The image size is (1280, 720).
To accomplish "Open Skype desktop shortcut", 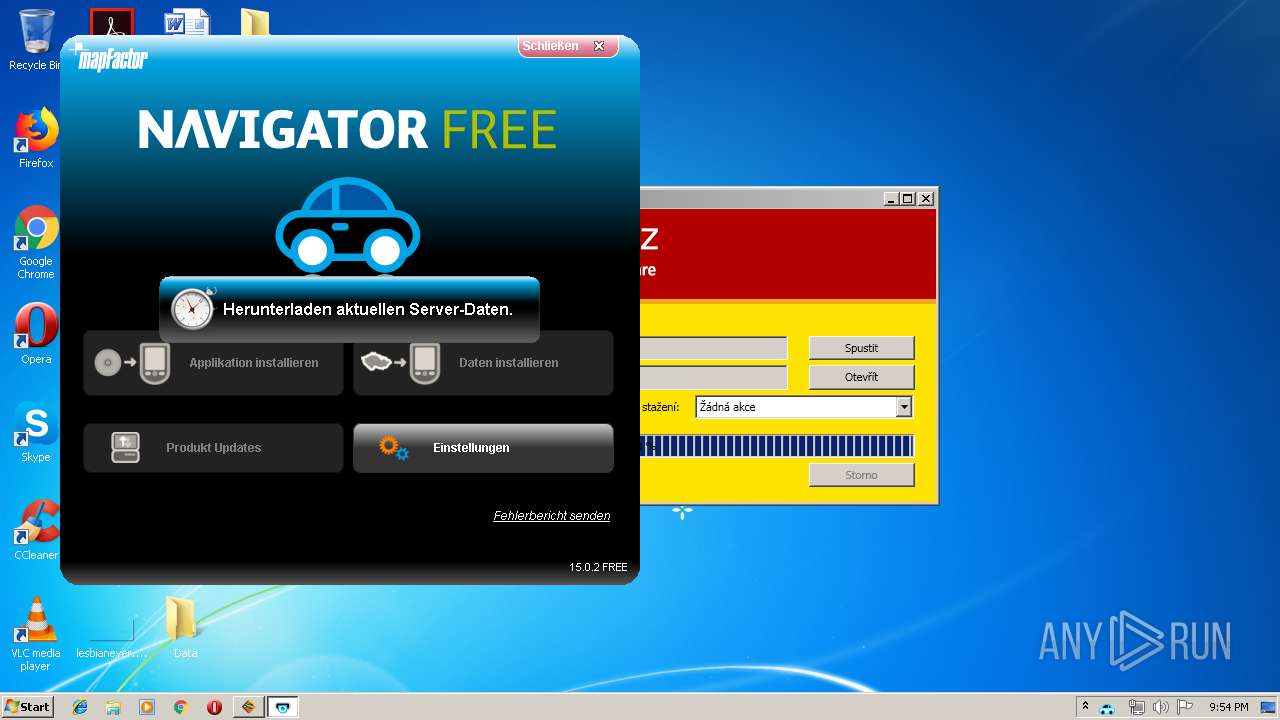I will [x=36, y=432].
